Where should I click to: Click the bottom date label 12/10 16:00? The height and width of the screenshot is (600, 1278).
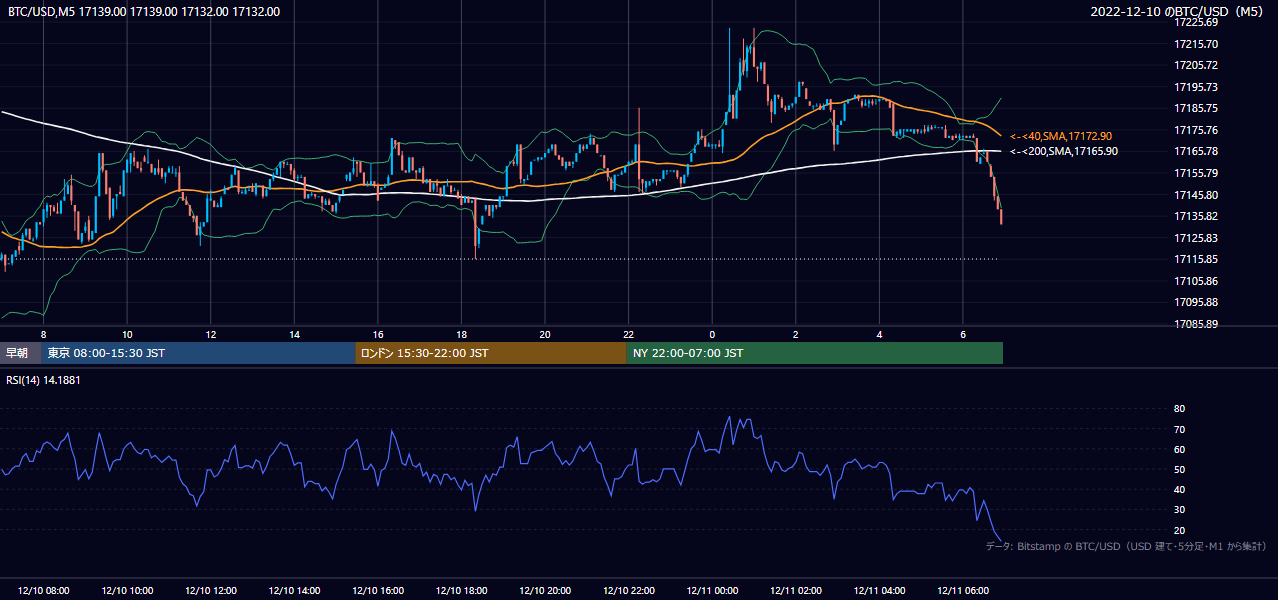(378, 591)
